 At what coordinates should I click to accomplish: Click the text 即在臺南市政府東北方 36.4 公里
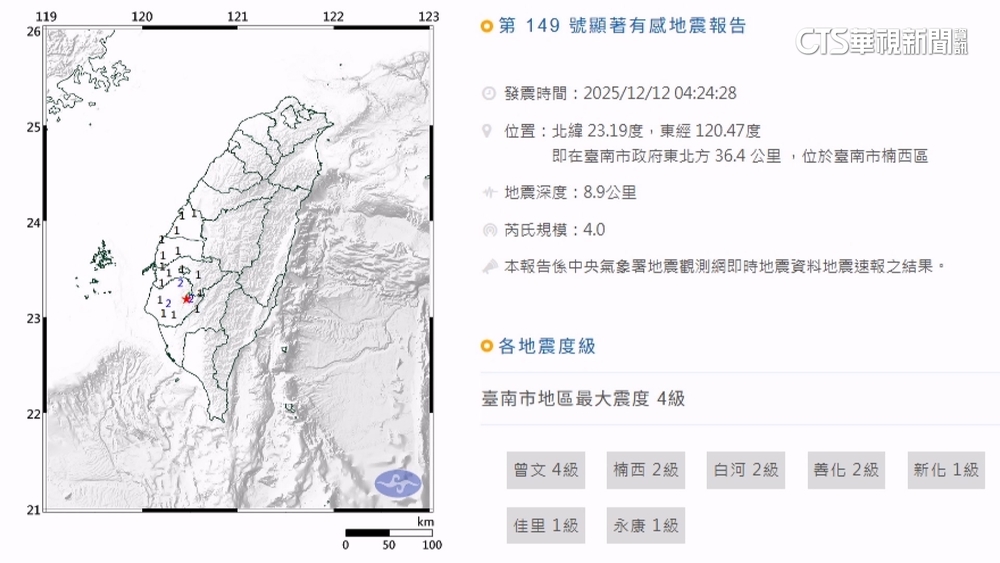pos(666,156)
